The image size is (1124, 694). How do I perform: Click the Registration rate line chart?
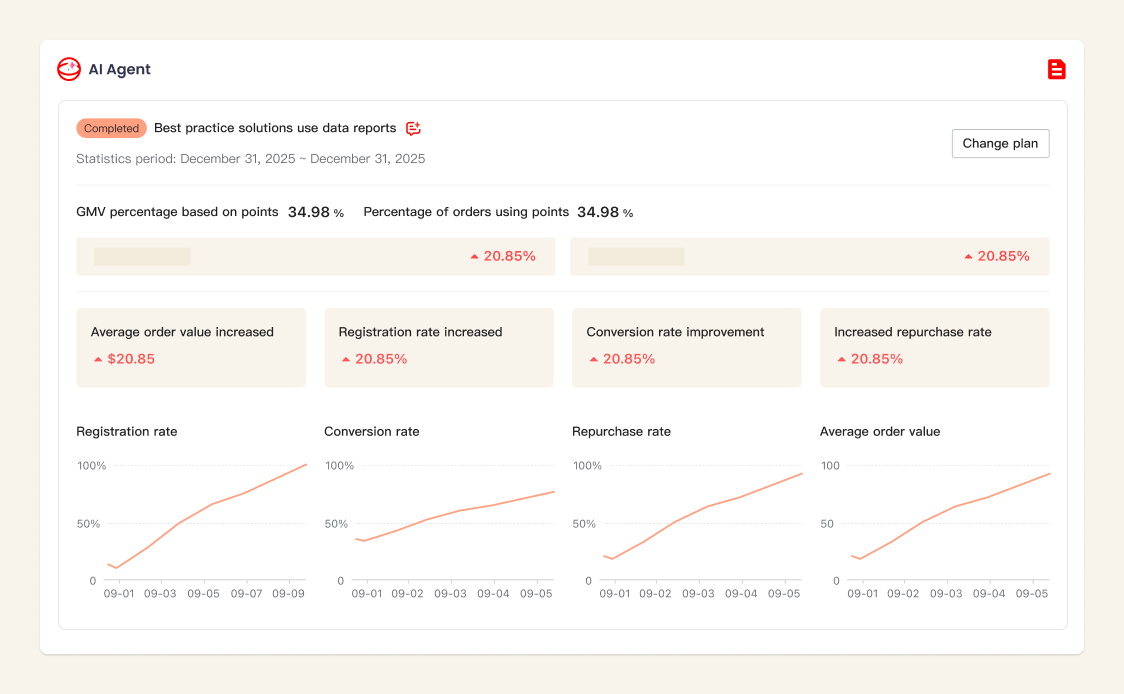[205, 520]
